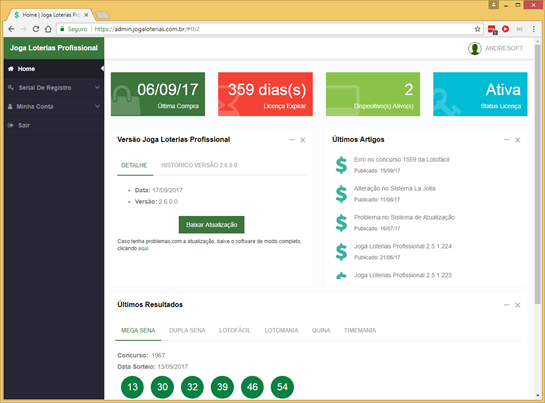The image size is (545, 403).
Task: Click the green number 54 ball
Action: [x=282, y=387]
